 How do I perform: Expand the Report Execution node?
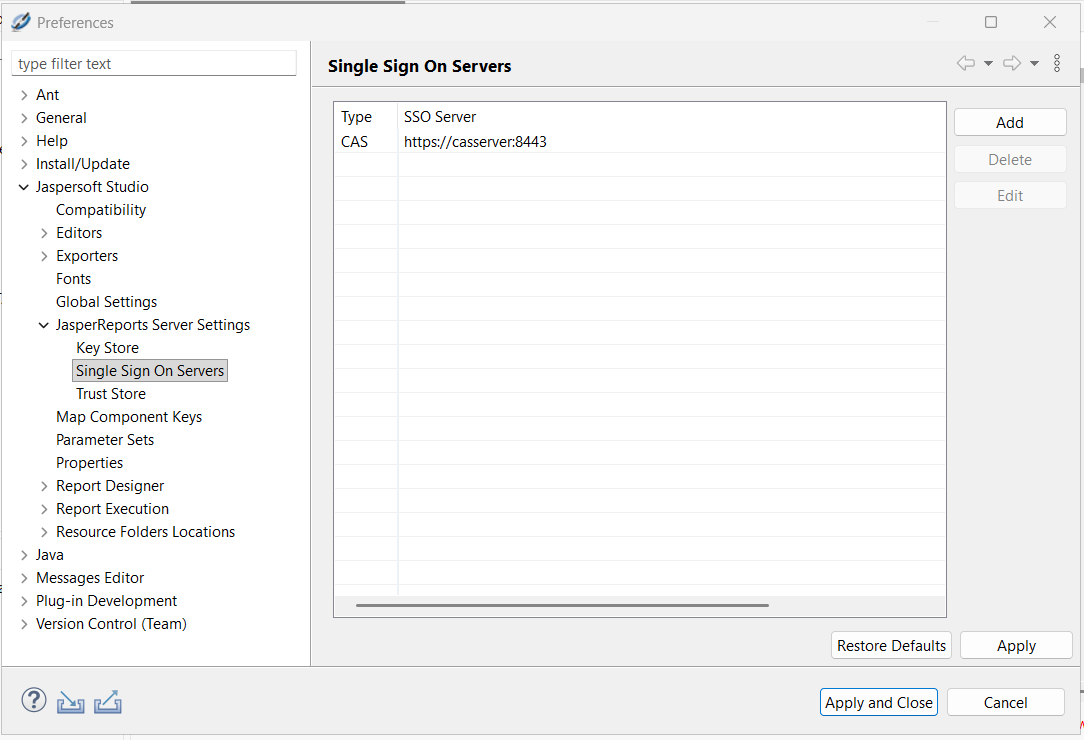click(44, 509)
